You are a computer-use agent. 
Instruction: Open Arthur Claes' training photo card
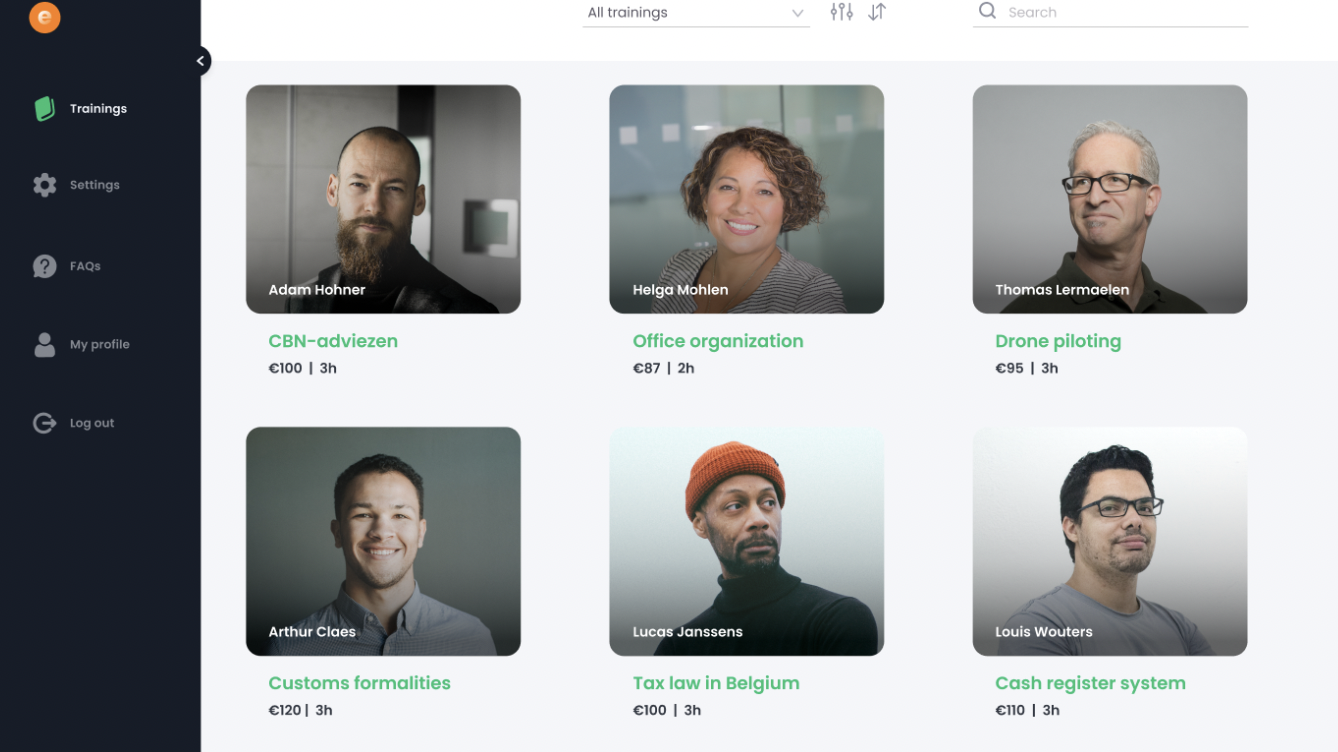coord(383,541)
